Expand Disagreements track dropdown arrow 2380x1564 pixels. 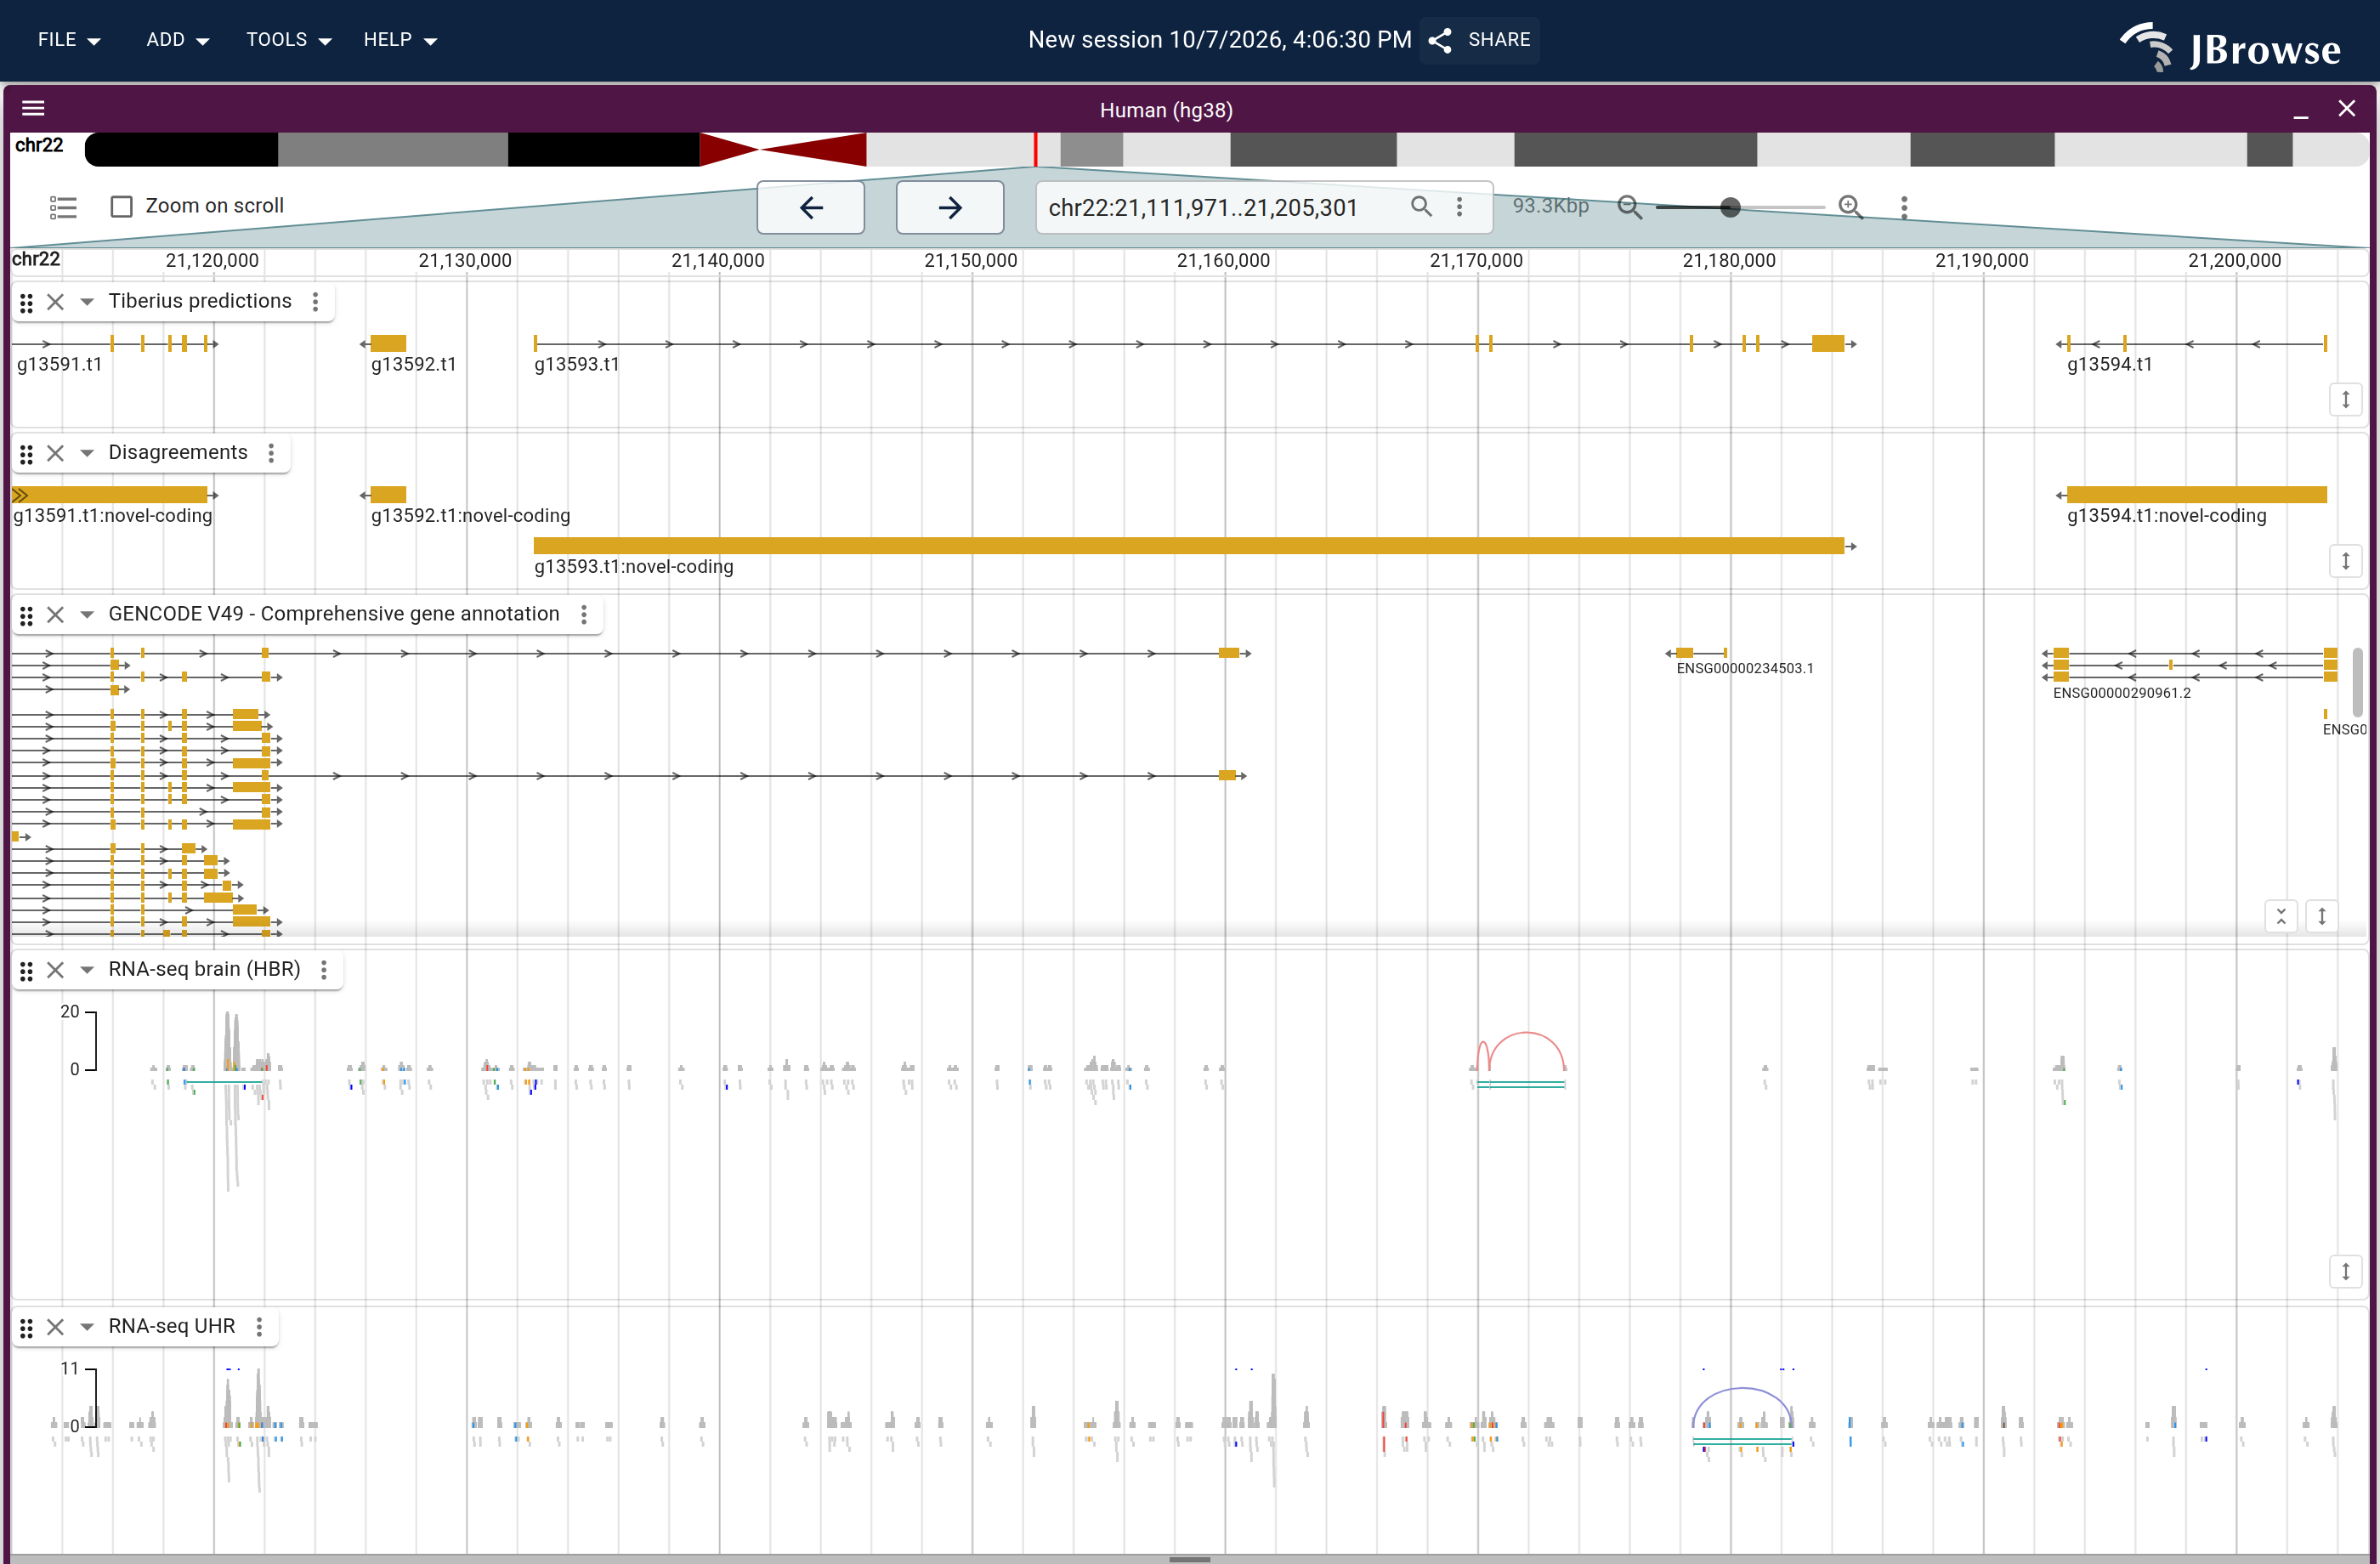[87, 453]
